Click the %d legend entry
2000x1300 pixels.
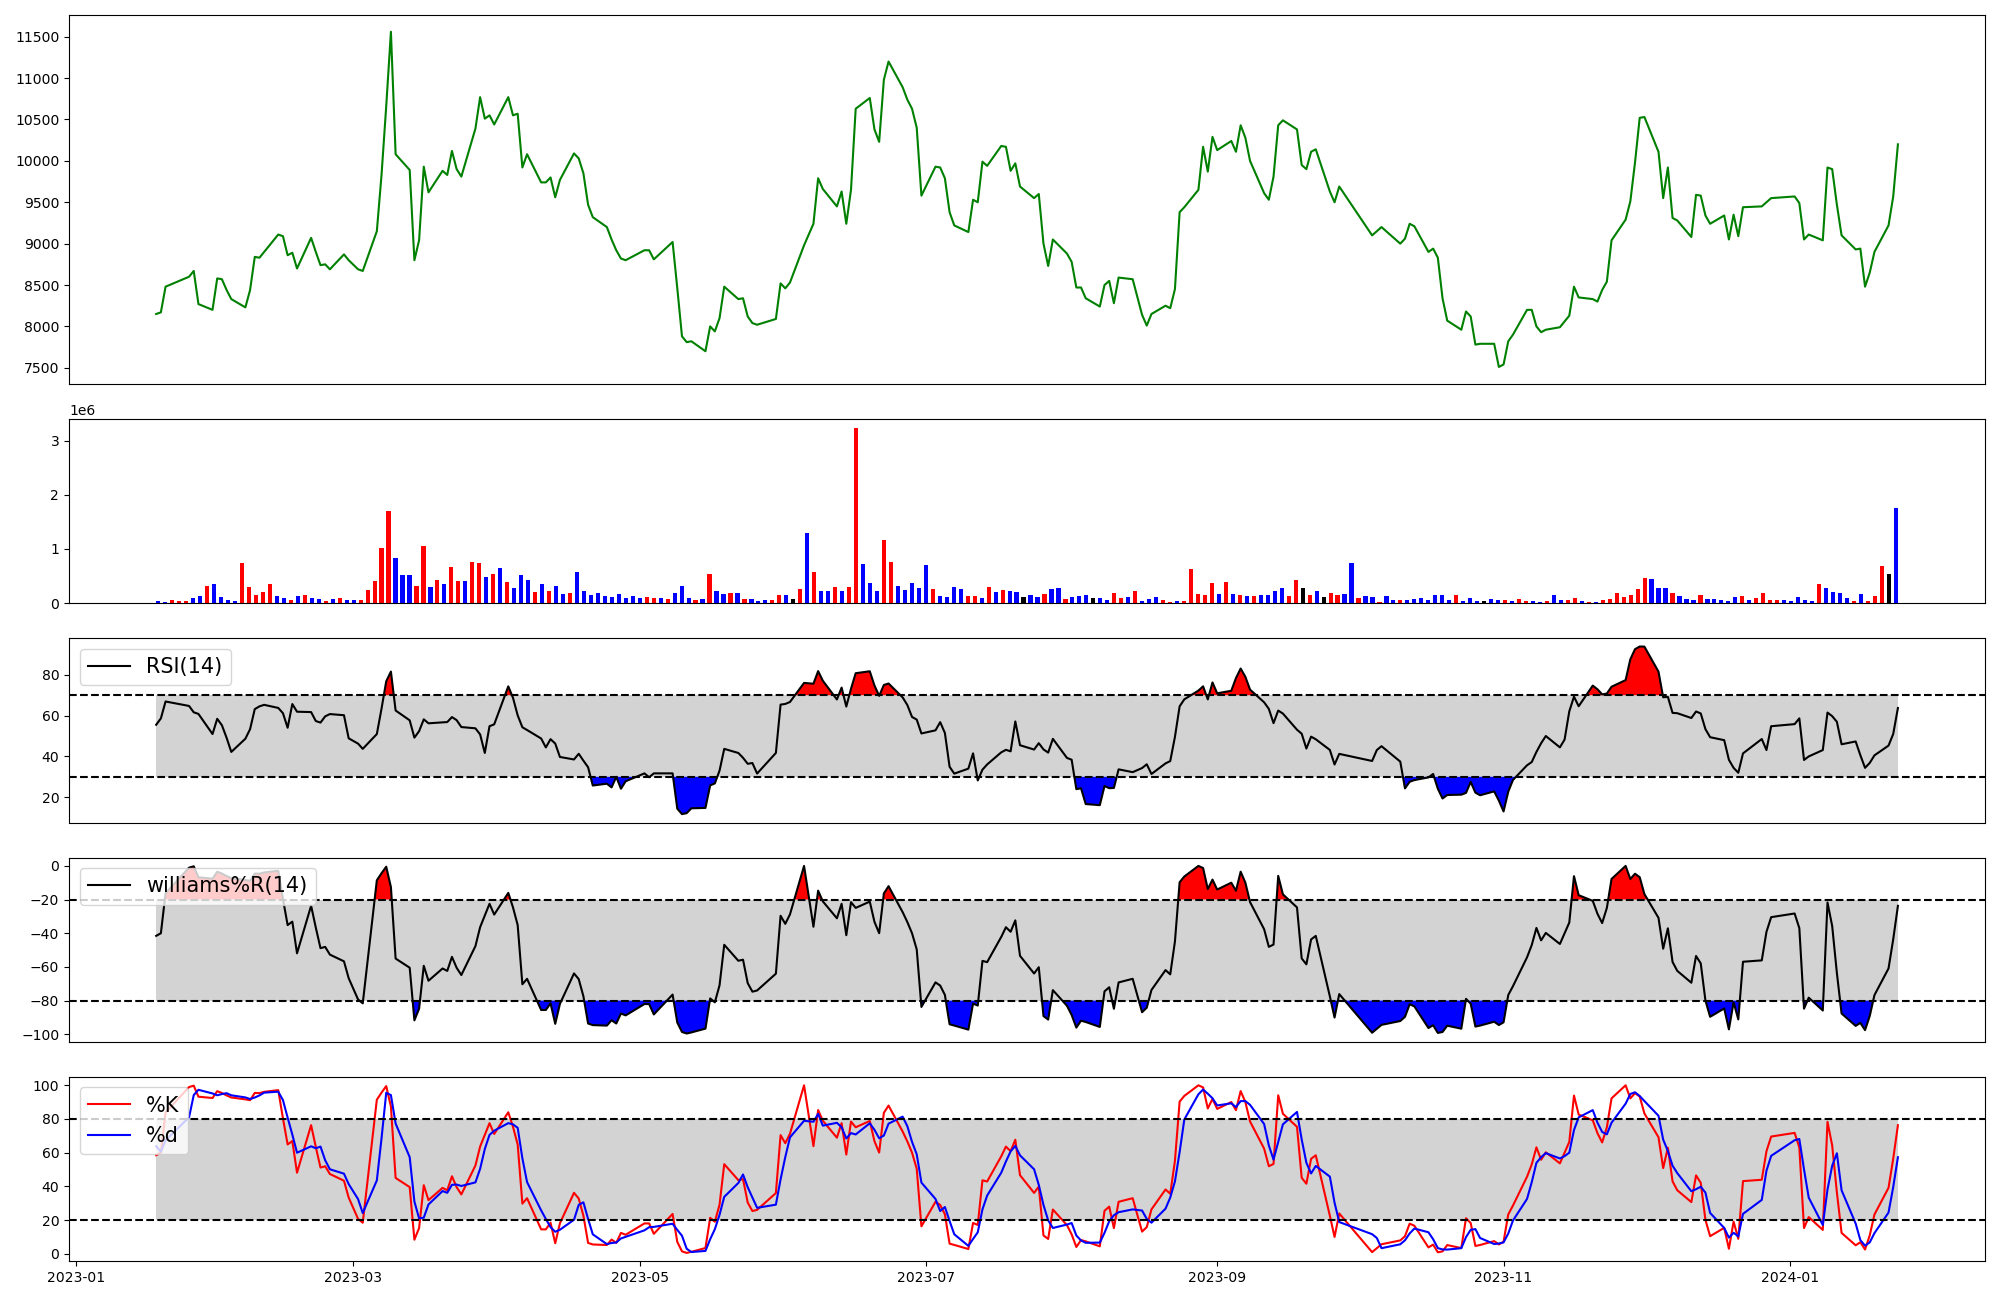click(x=162, y=1135)
